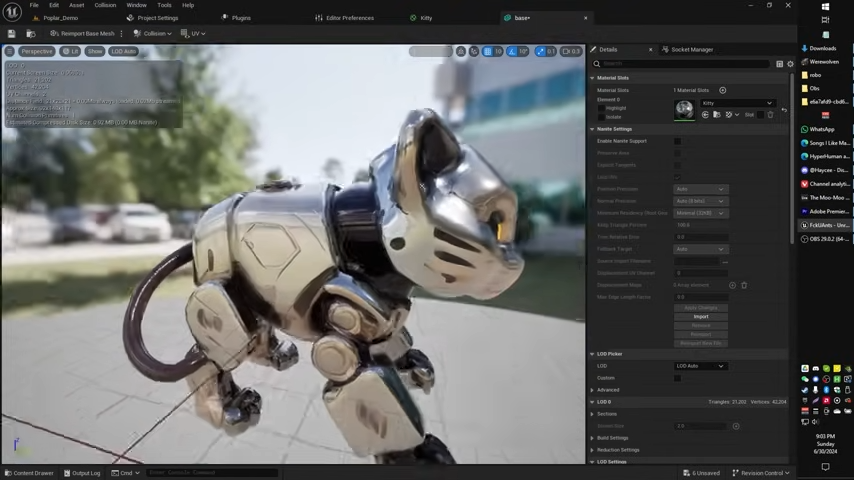Open the Details panel settings gear
The width and height of the screenshot is (854, 480).
790,64
